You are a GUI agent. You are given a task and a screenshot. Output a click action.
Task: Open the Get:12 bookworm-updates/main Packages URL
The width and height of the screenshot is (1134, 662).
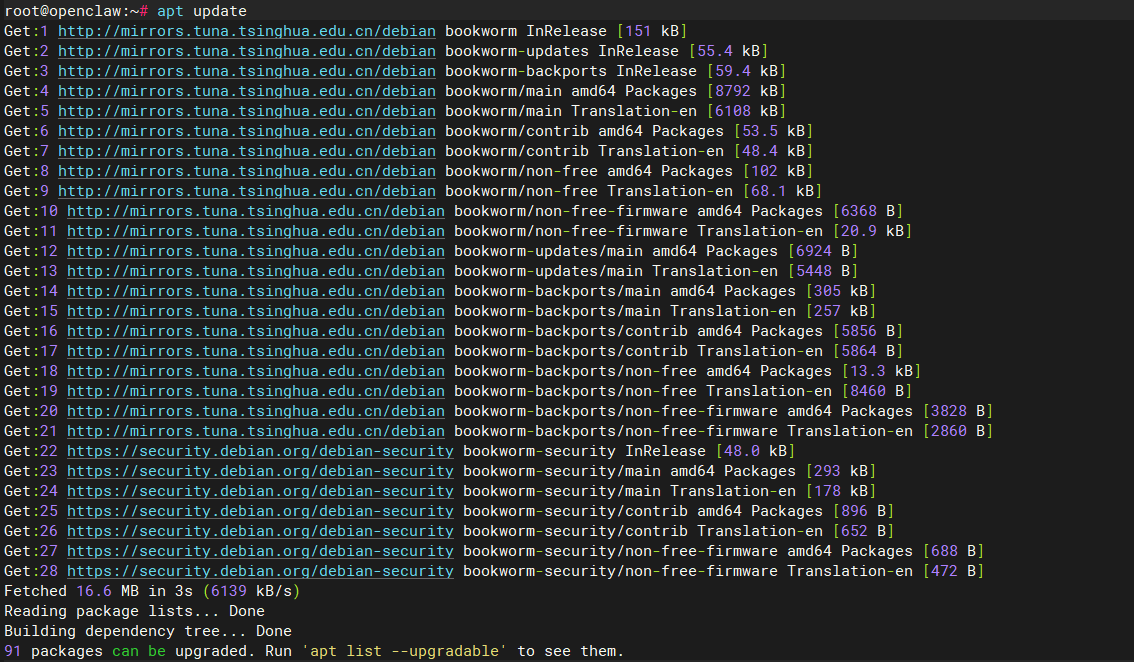[x=256, y=251]
